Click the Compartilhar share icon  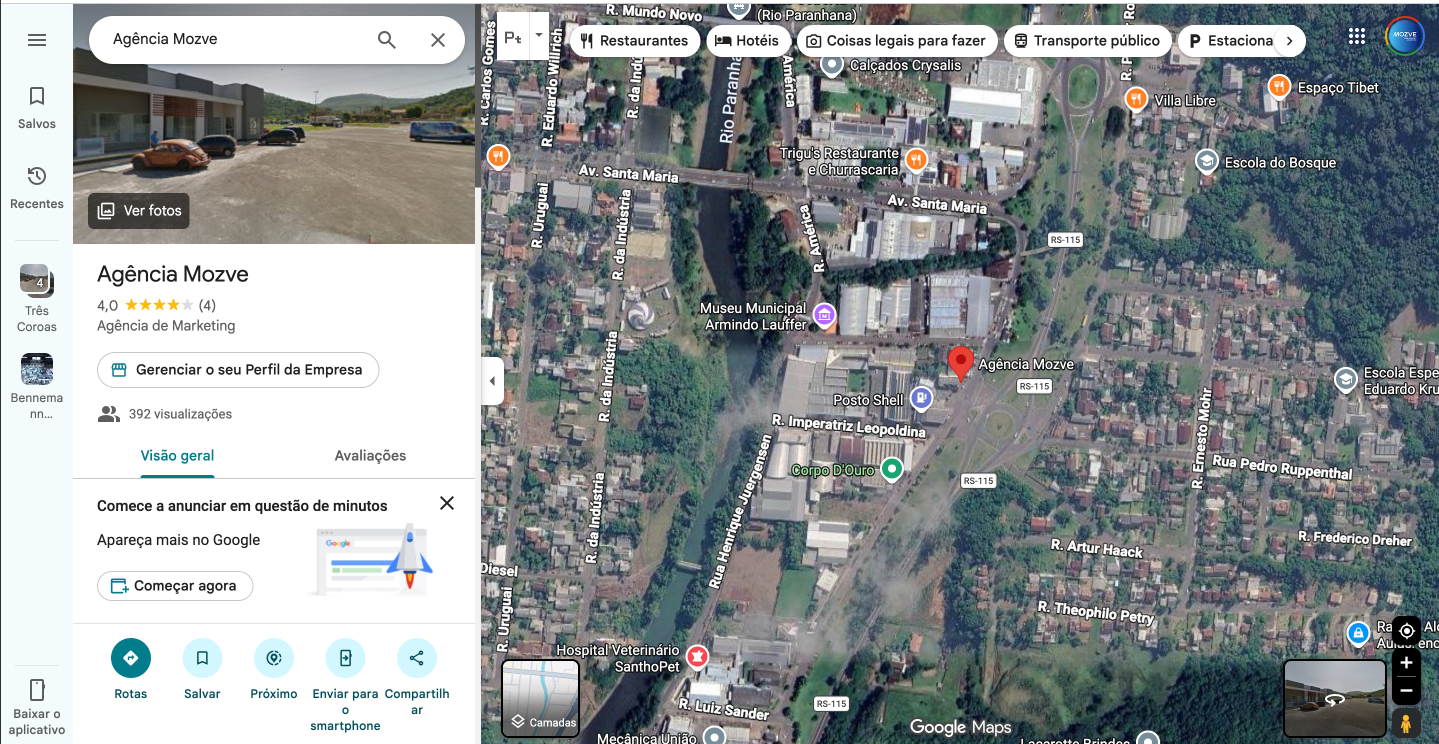(417, 658)
